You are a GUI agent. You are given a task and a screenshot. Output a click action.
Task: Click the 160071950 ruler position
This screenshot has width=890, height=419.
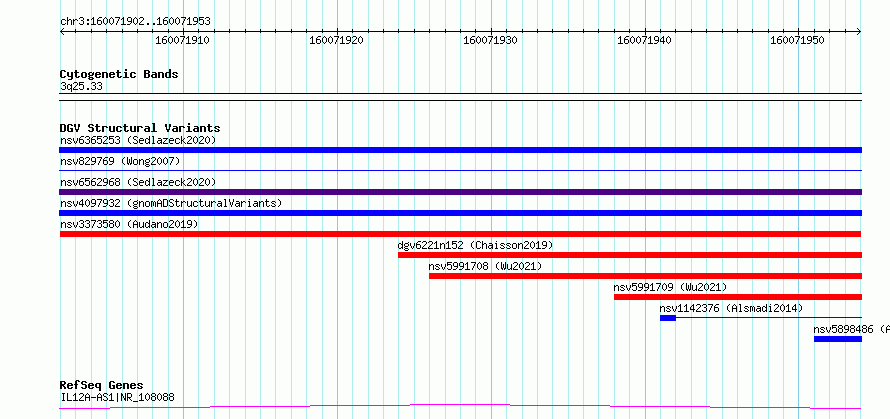[x=797, y=40]
